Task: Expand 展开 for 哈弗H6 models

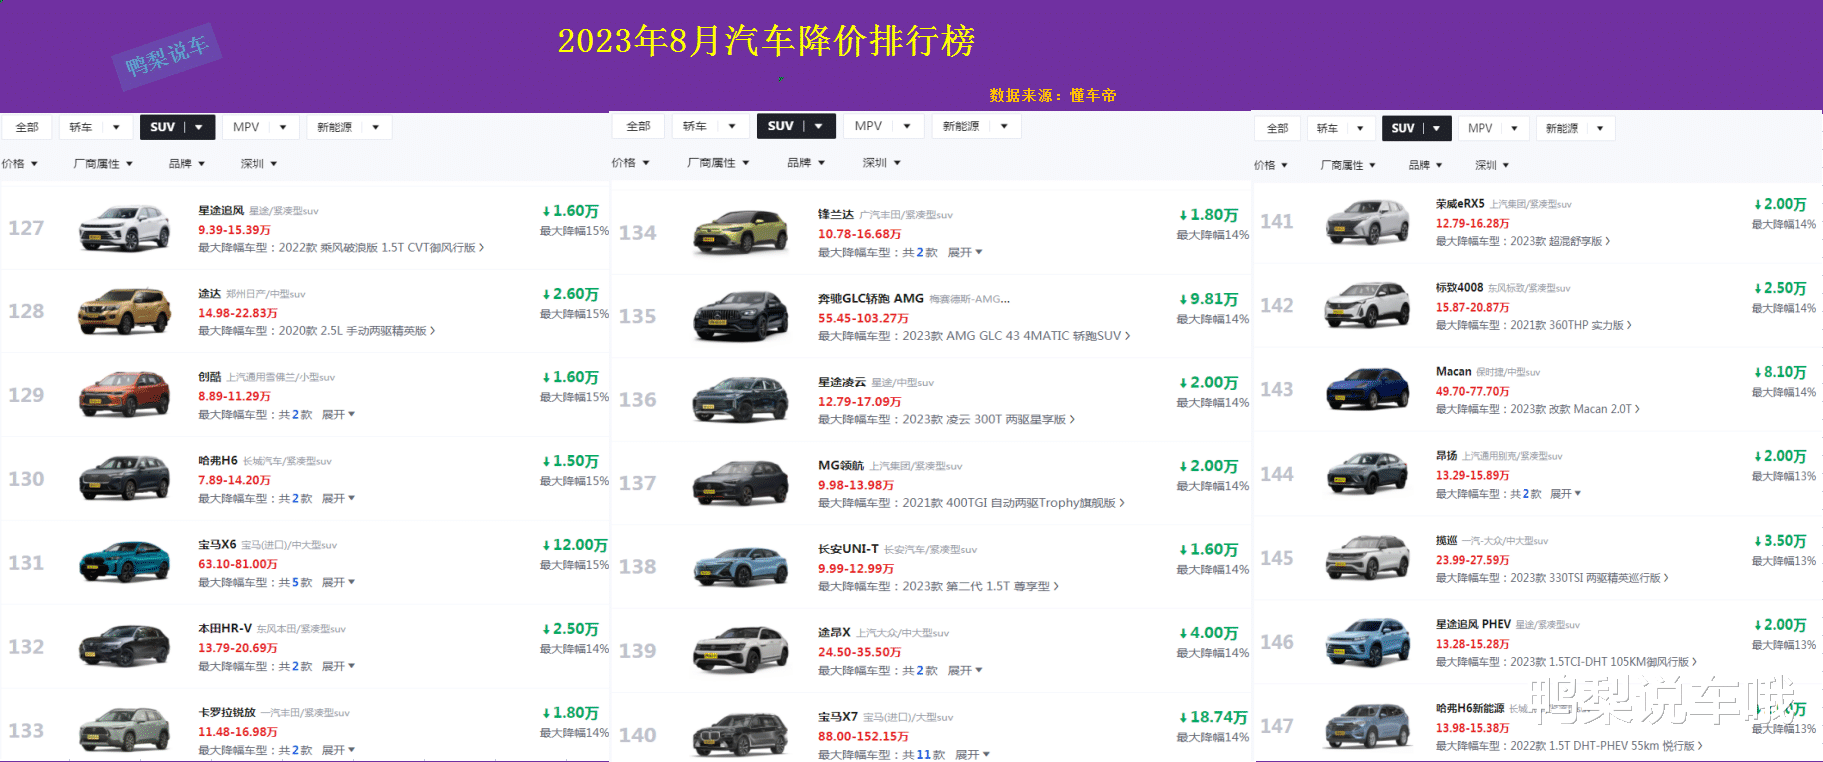Action: (x=338, y=498)
